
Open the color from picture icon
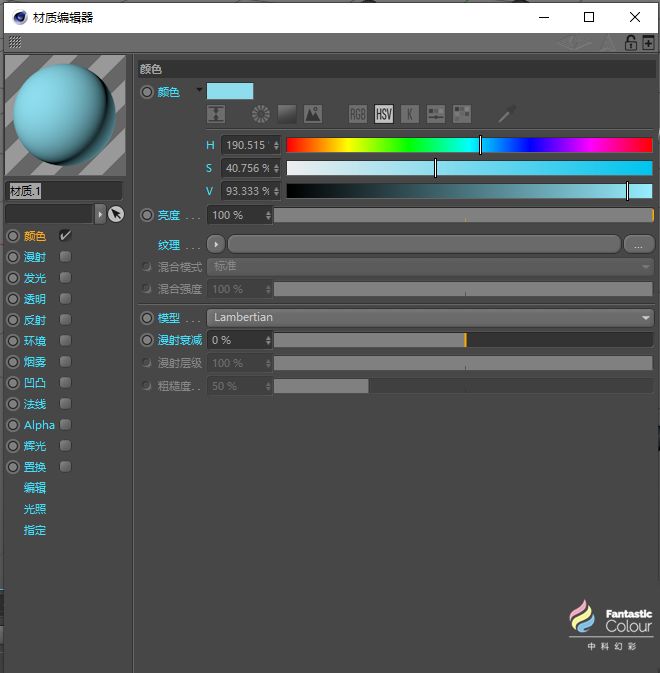313,114
